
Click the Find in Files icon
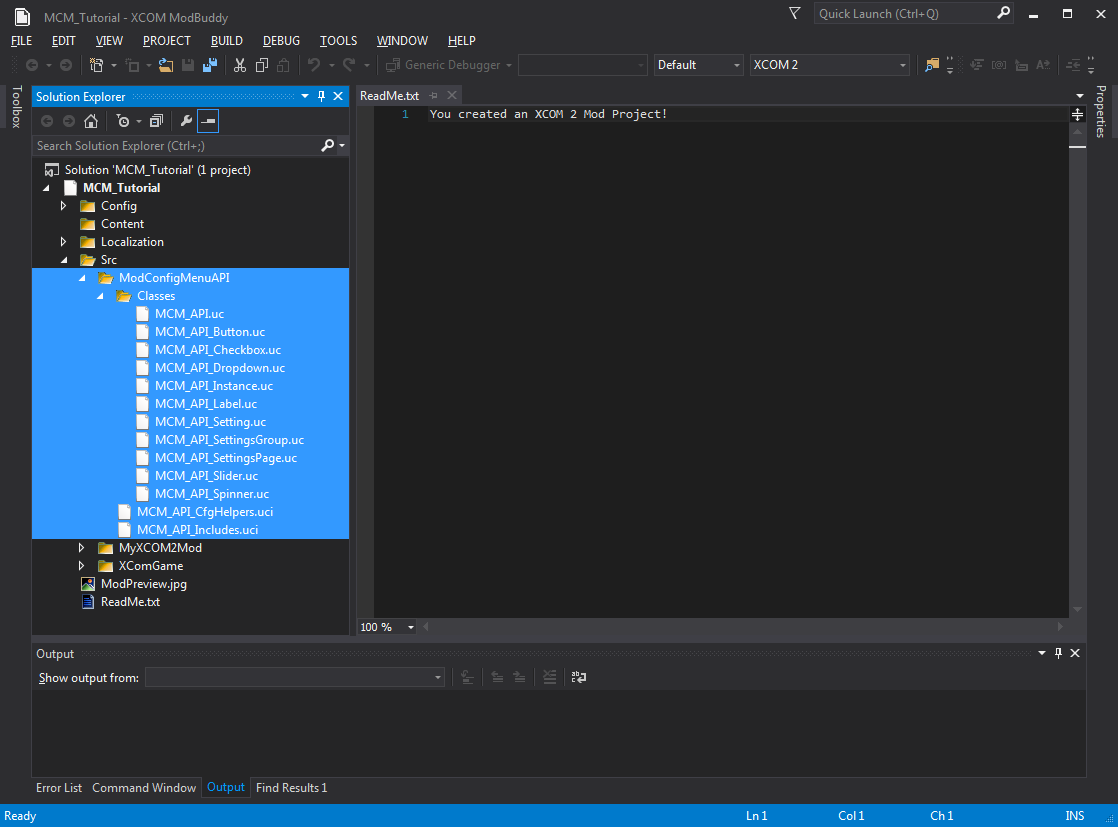pos(931,65)
